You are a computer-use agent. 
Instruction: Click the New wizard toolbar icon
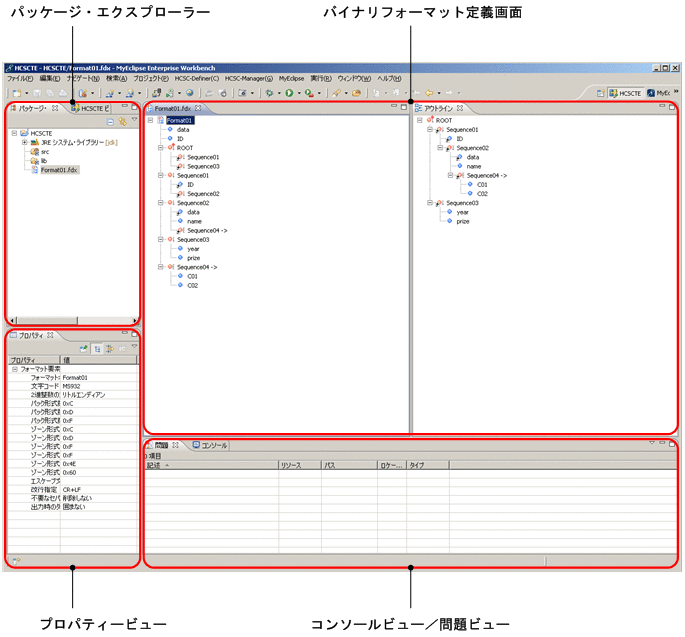click(17, 93)
